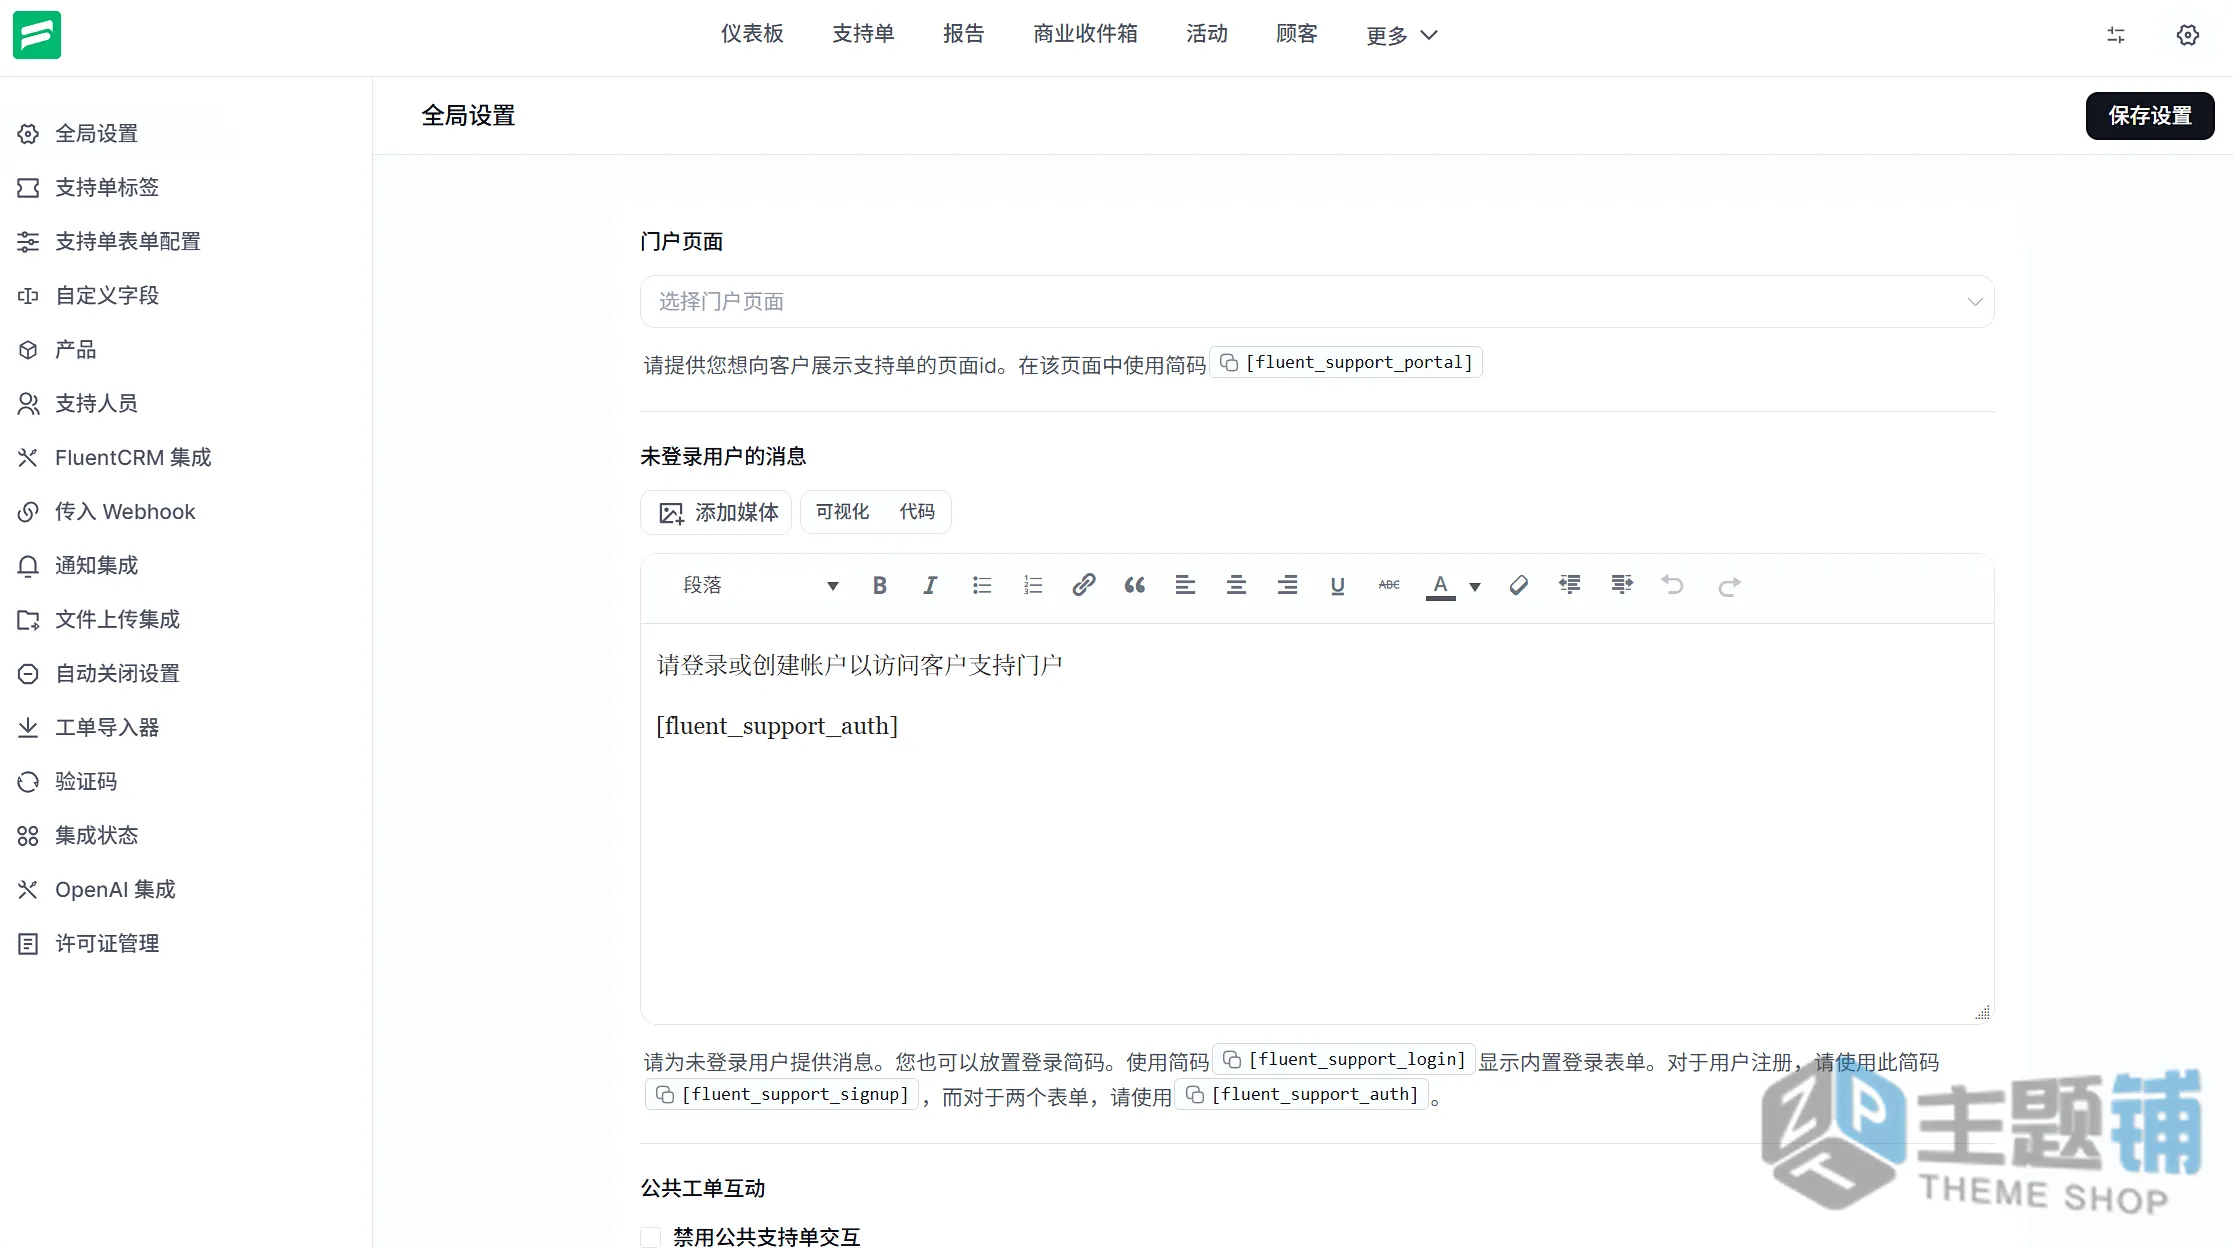The width and height of the screenshot is (2233, 1248).
Task: Increase indent in the editor
Action: coord(1622,586)
